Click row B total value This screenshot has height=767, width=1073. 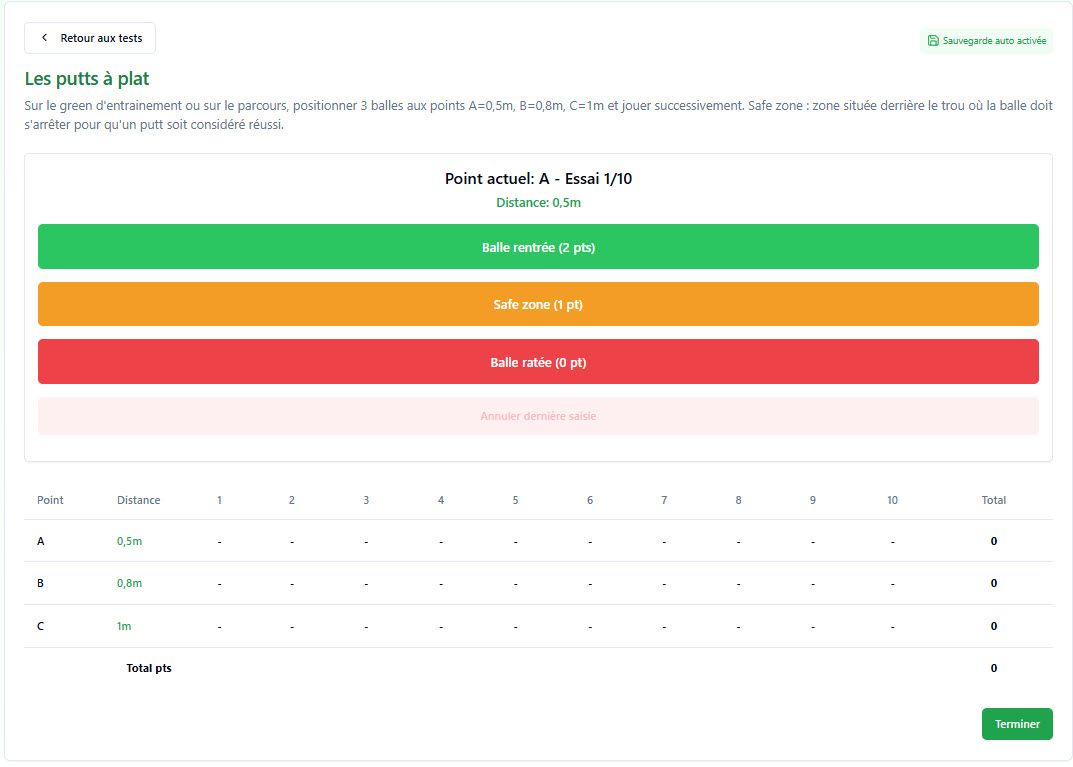click(x=994, y=583)
